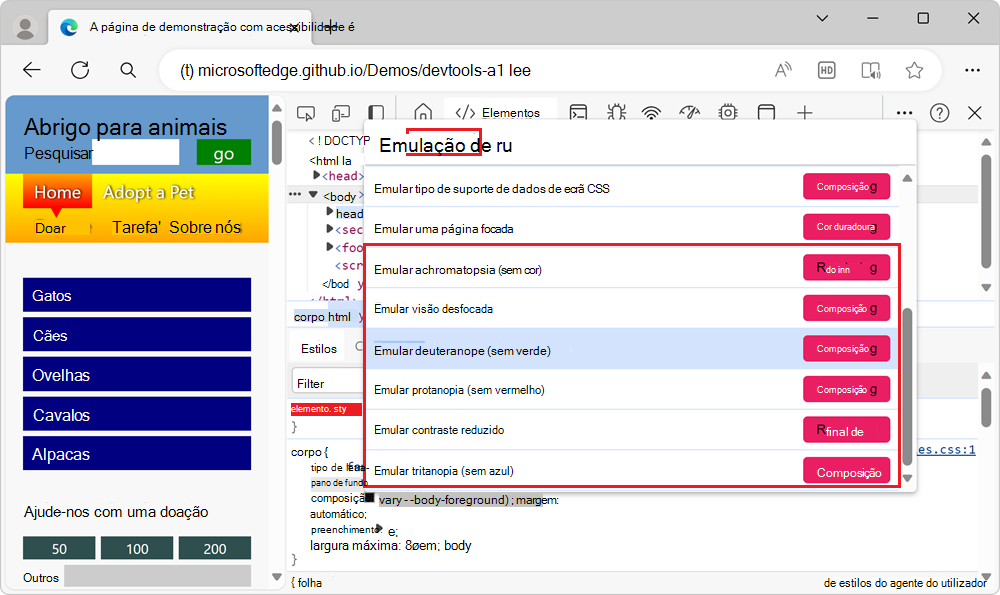The width and height of the screenshot is (1000, 595).
Task: Add page to favorites with star icon
Action: (915, 70)
